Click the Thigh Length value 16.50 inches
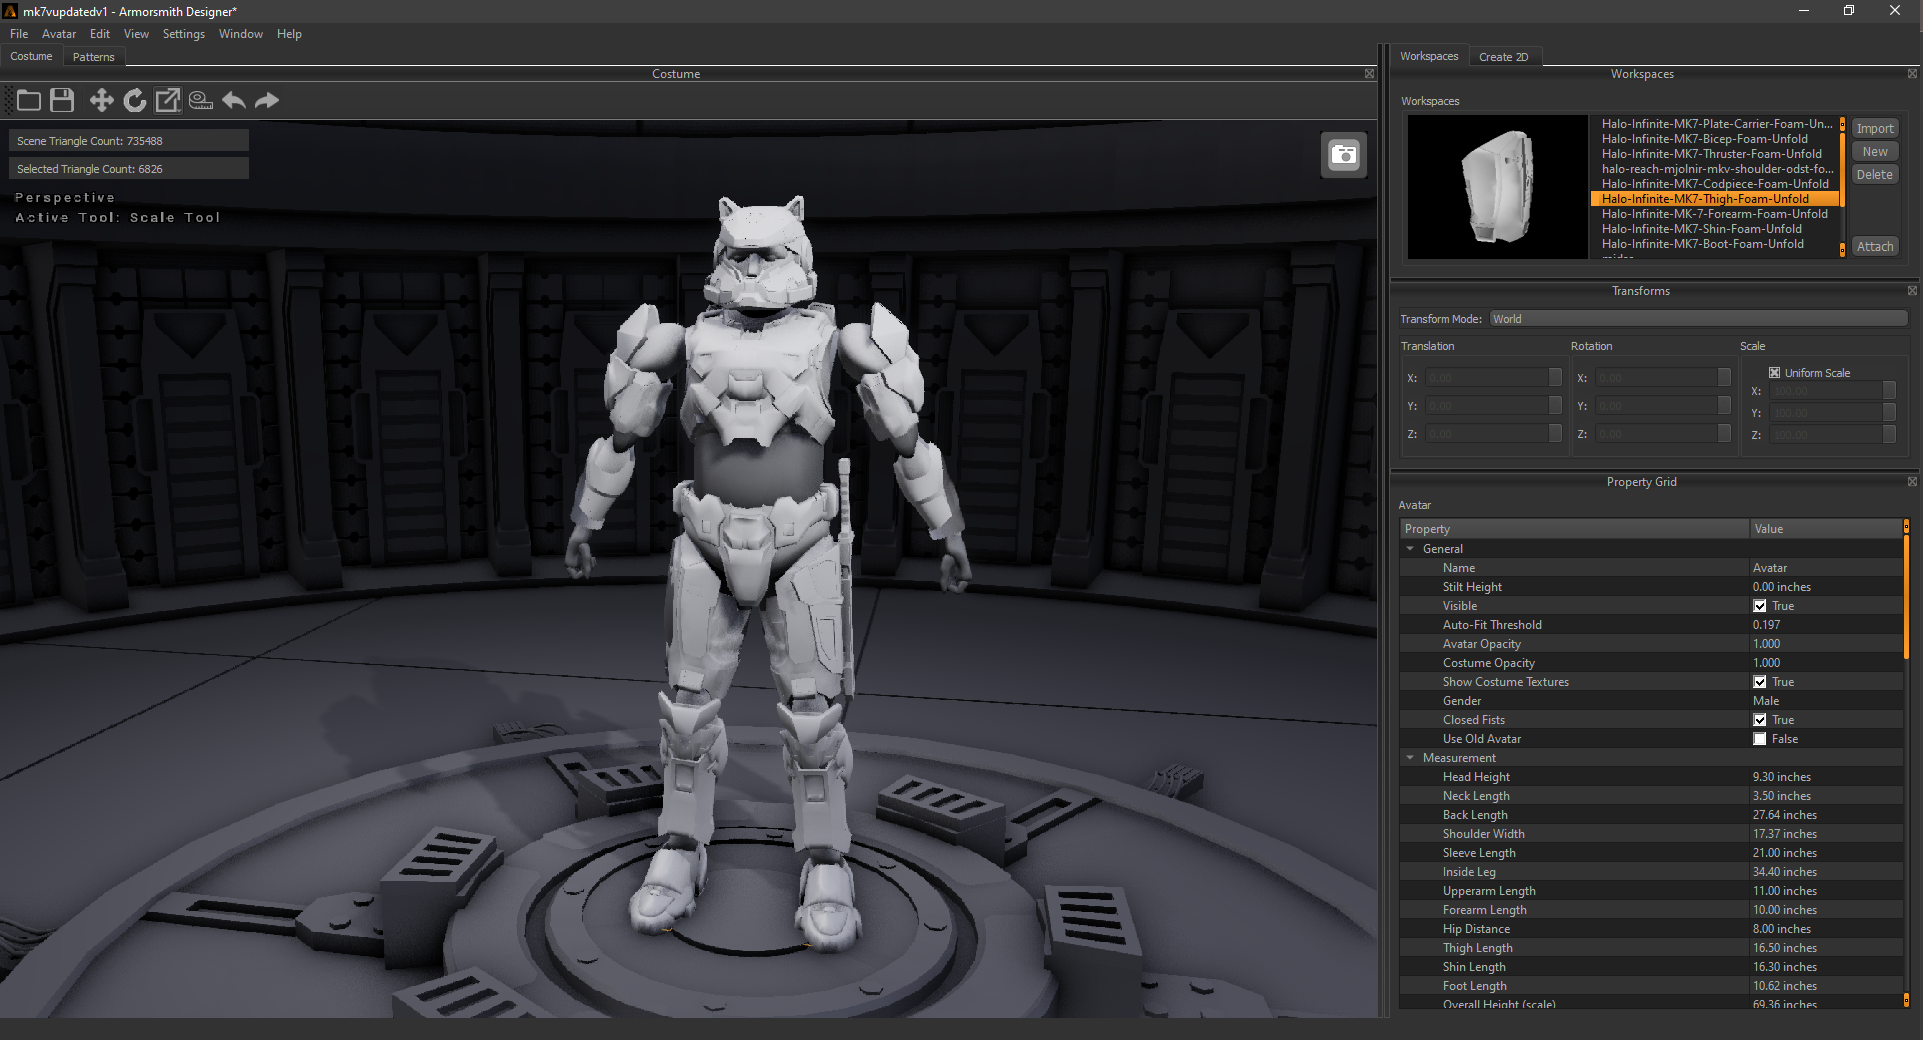 point(1784,948)
